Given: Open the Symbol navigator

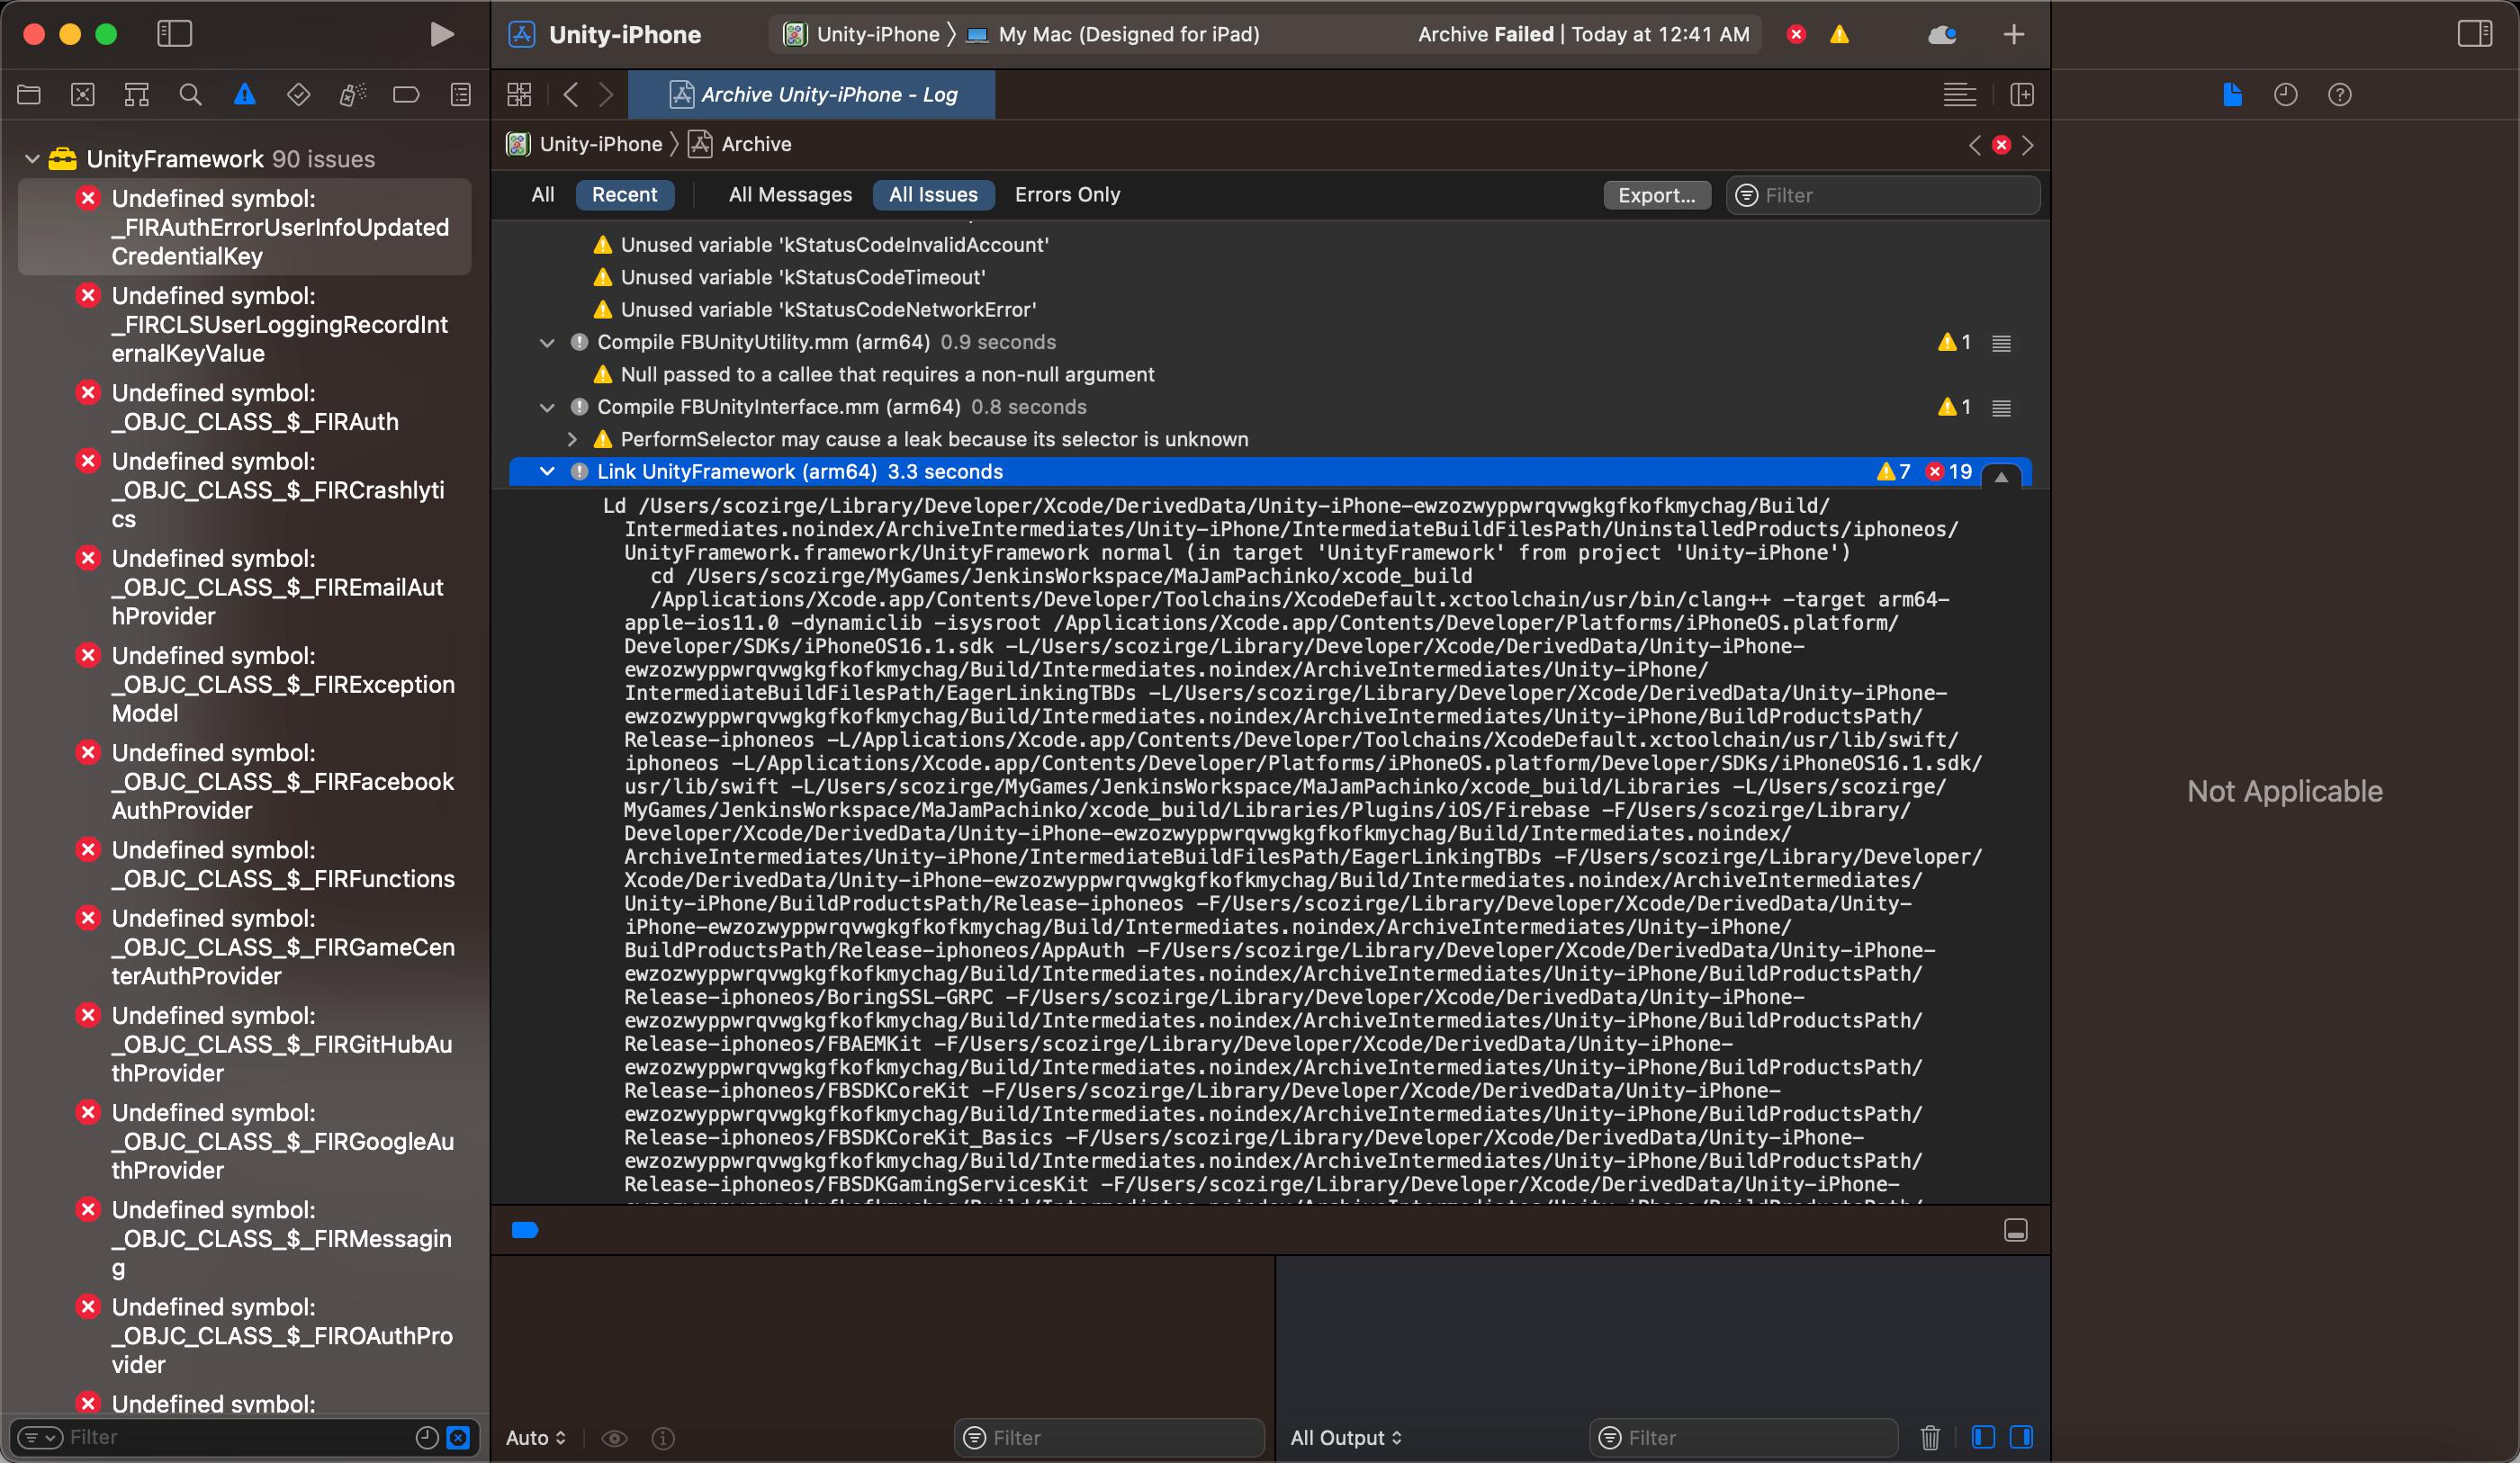Looking at the screenshot, I should tap(137, 95).
